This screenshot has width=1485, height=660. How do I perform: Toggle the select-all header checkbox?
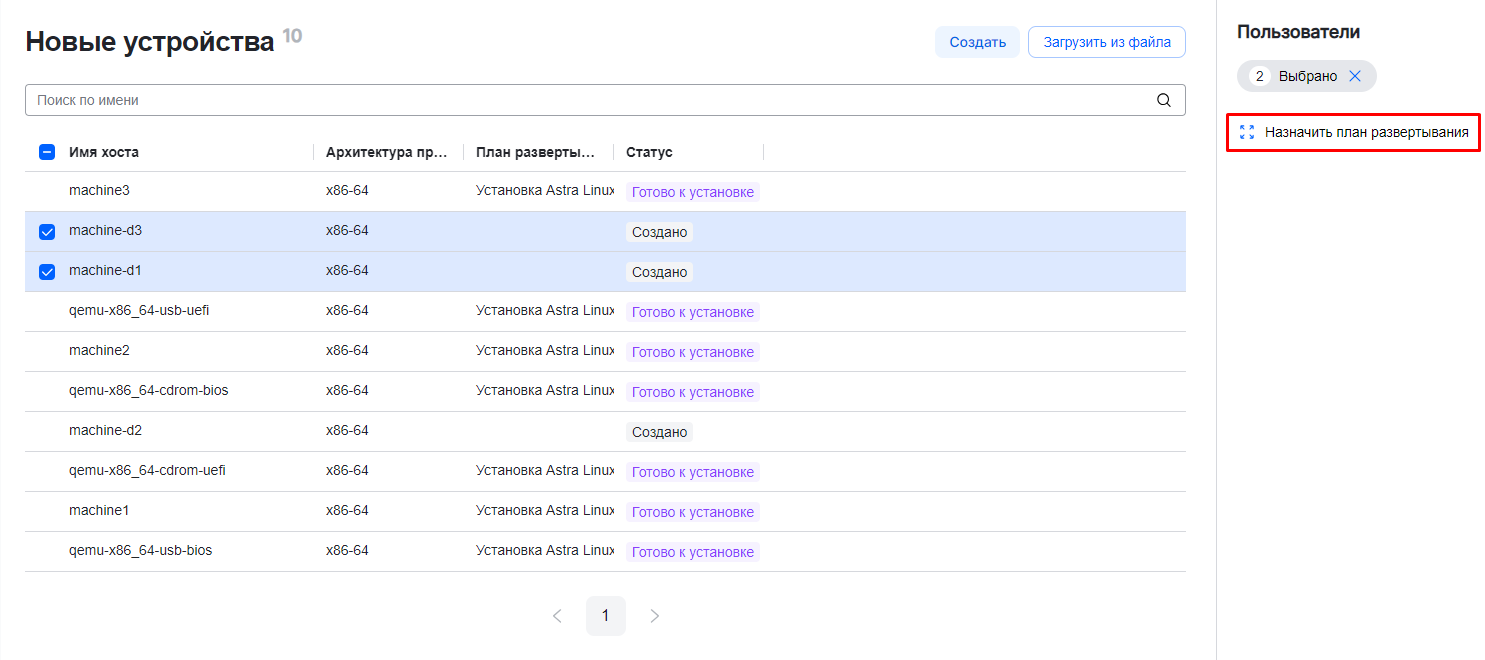click(47, 152)
